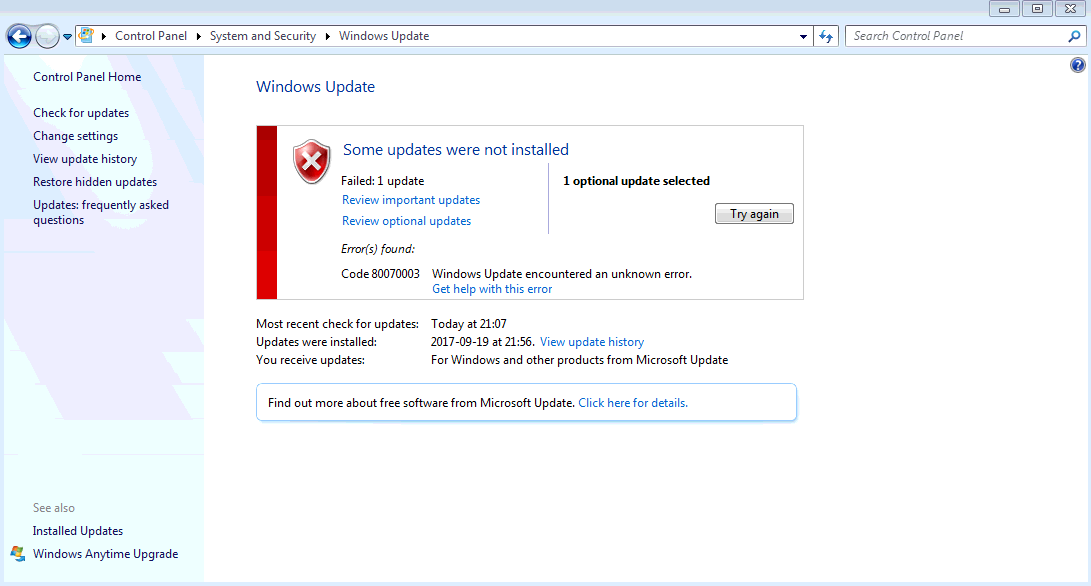Screen dimensions: 1091x586
Task: Expand the arrow before Control Panel breadcrumb
Action: 104,36
